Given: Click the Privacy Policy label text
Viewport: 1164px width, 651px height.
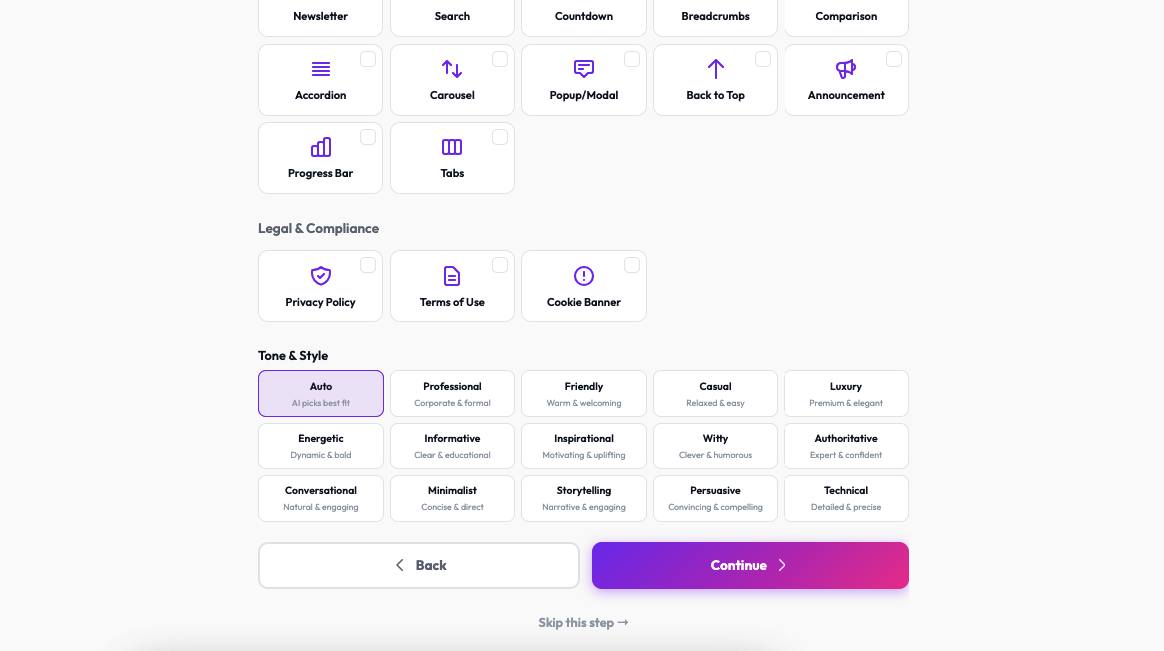Looking at the screenshot, I should click(x=321, y=302).
